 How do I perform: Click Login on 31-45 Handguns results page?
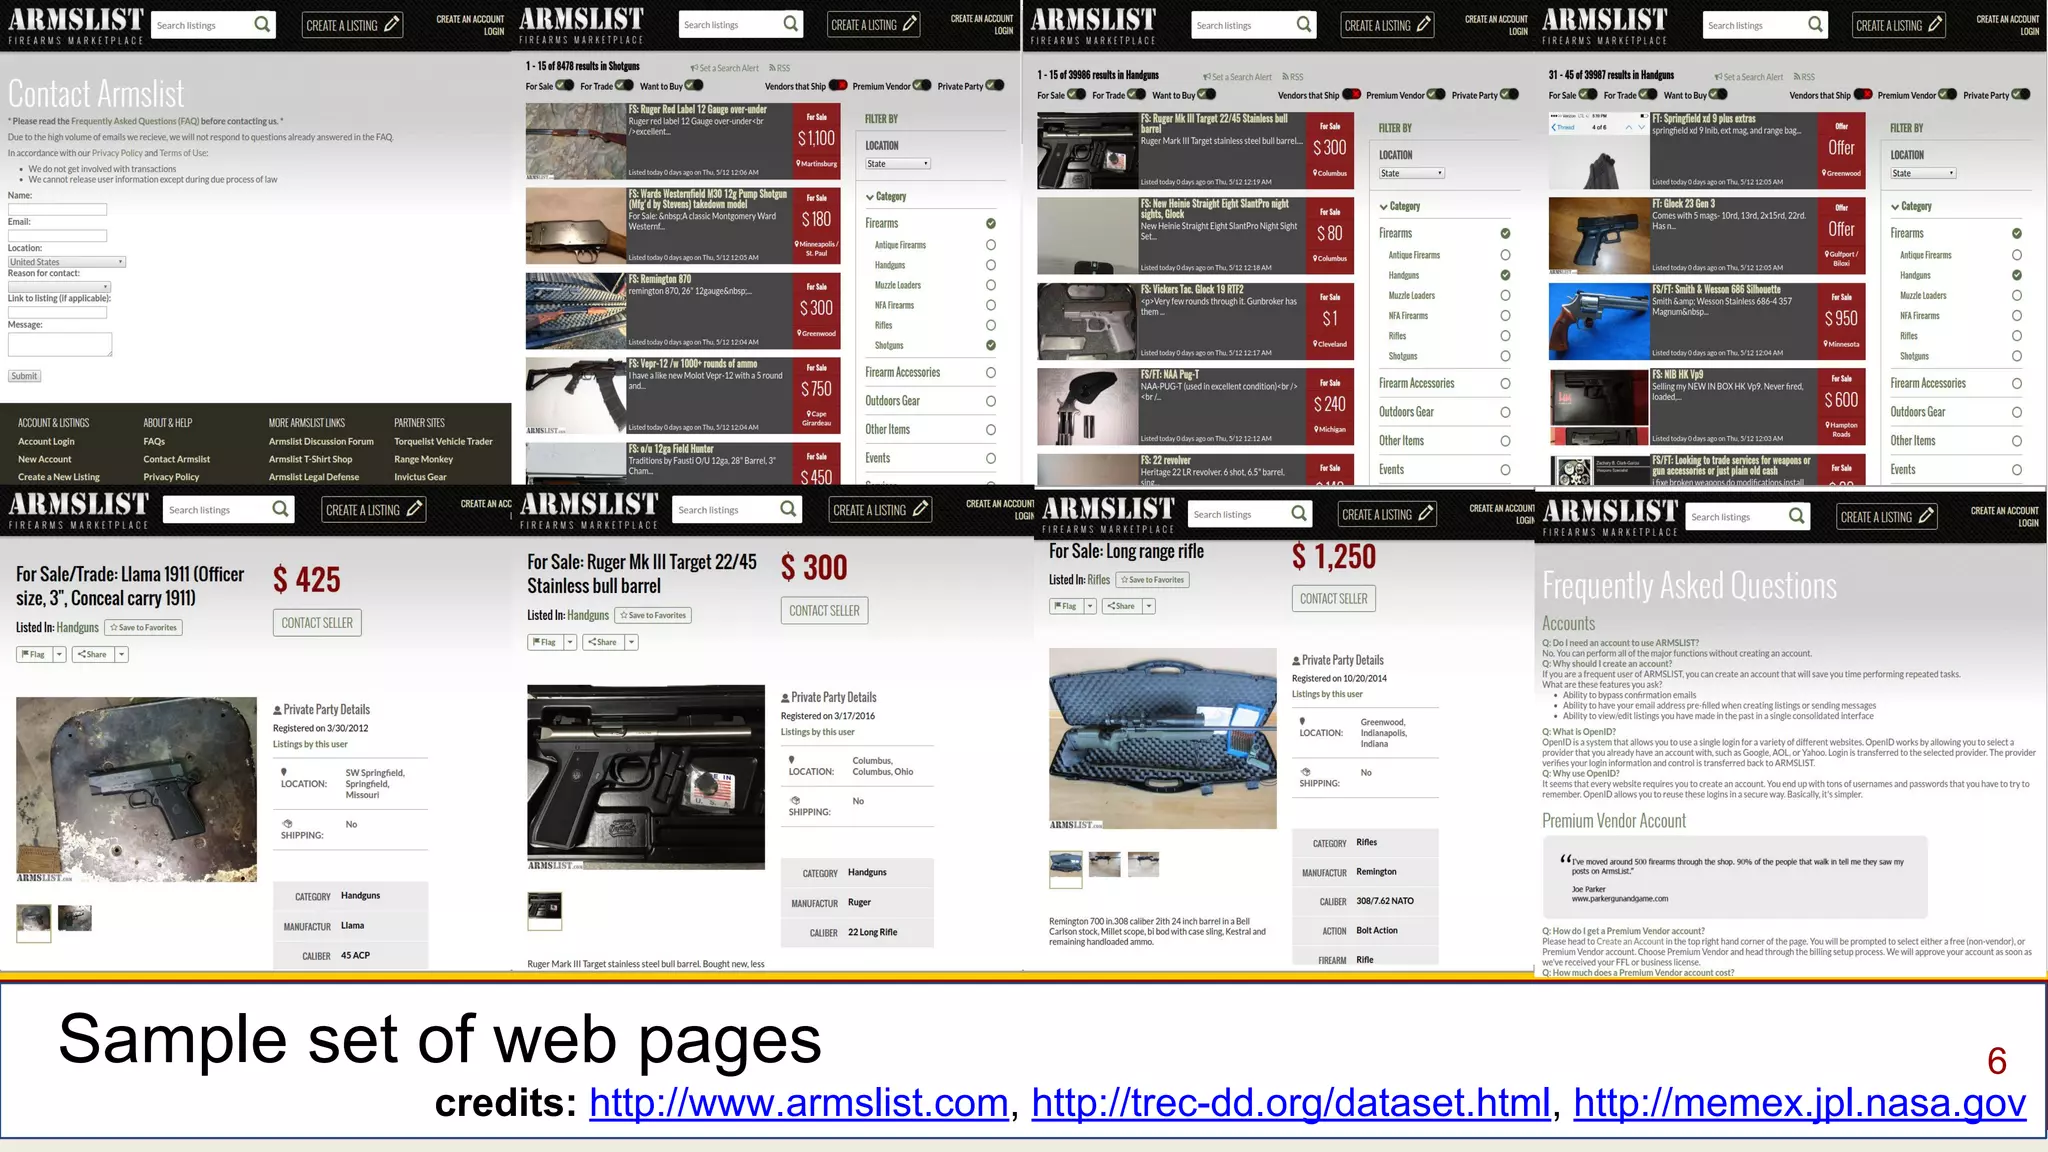tap(2029, 31)
